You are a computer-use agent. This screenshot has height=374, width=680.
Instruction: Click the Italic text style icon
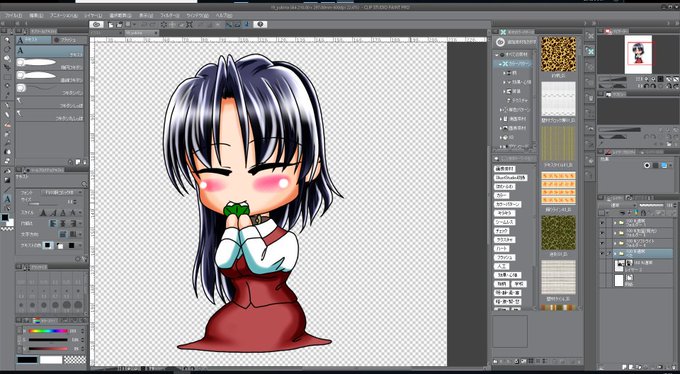pyautogui.click(x=53, y=213)
